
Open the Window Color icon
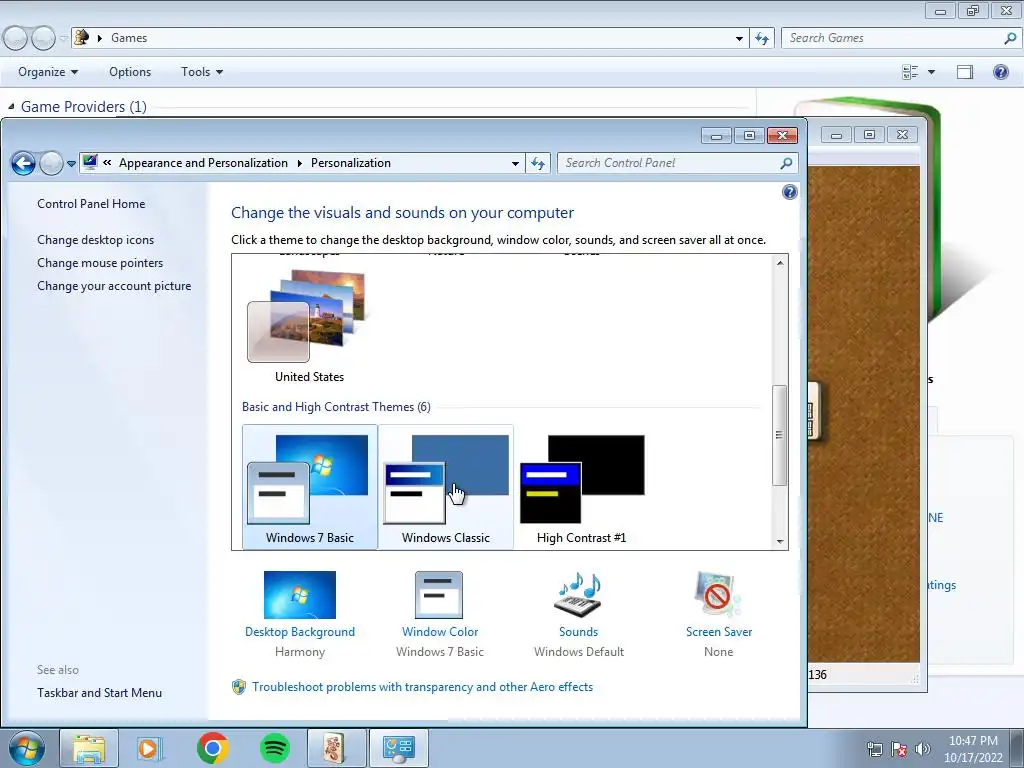click(x=439, y=595)
